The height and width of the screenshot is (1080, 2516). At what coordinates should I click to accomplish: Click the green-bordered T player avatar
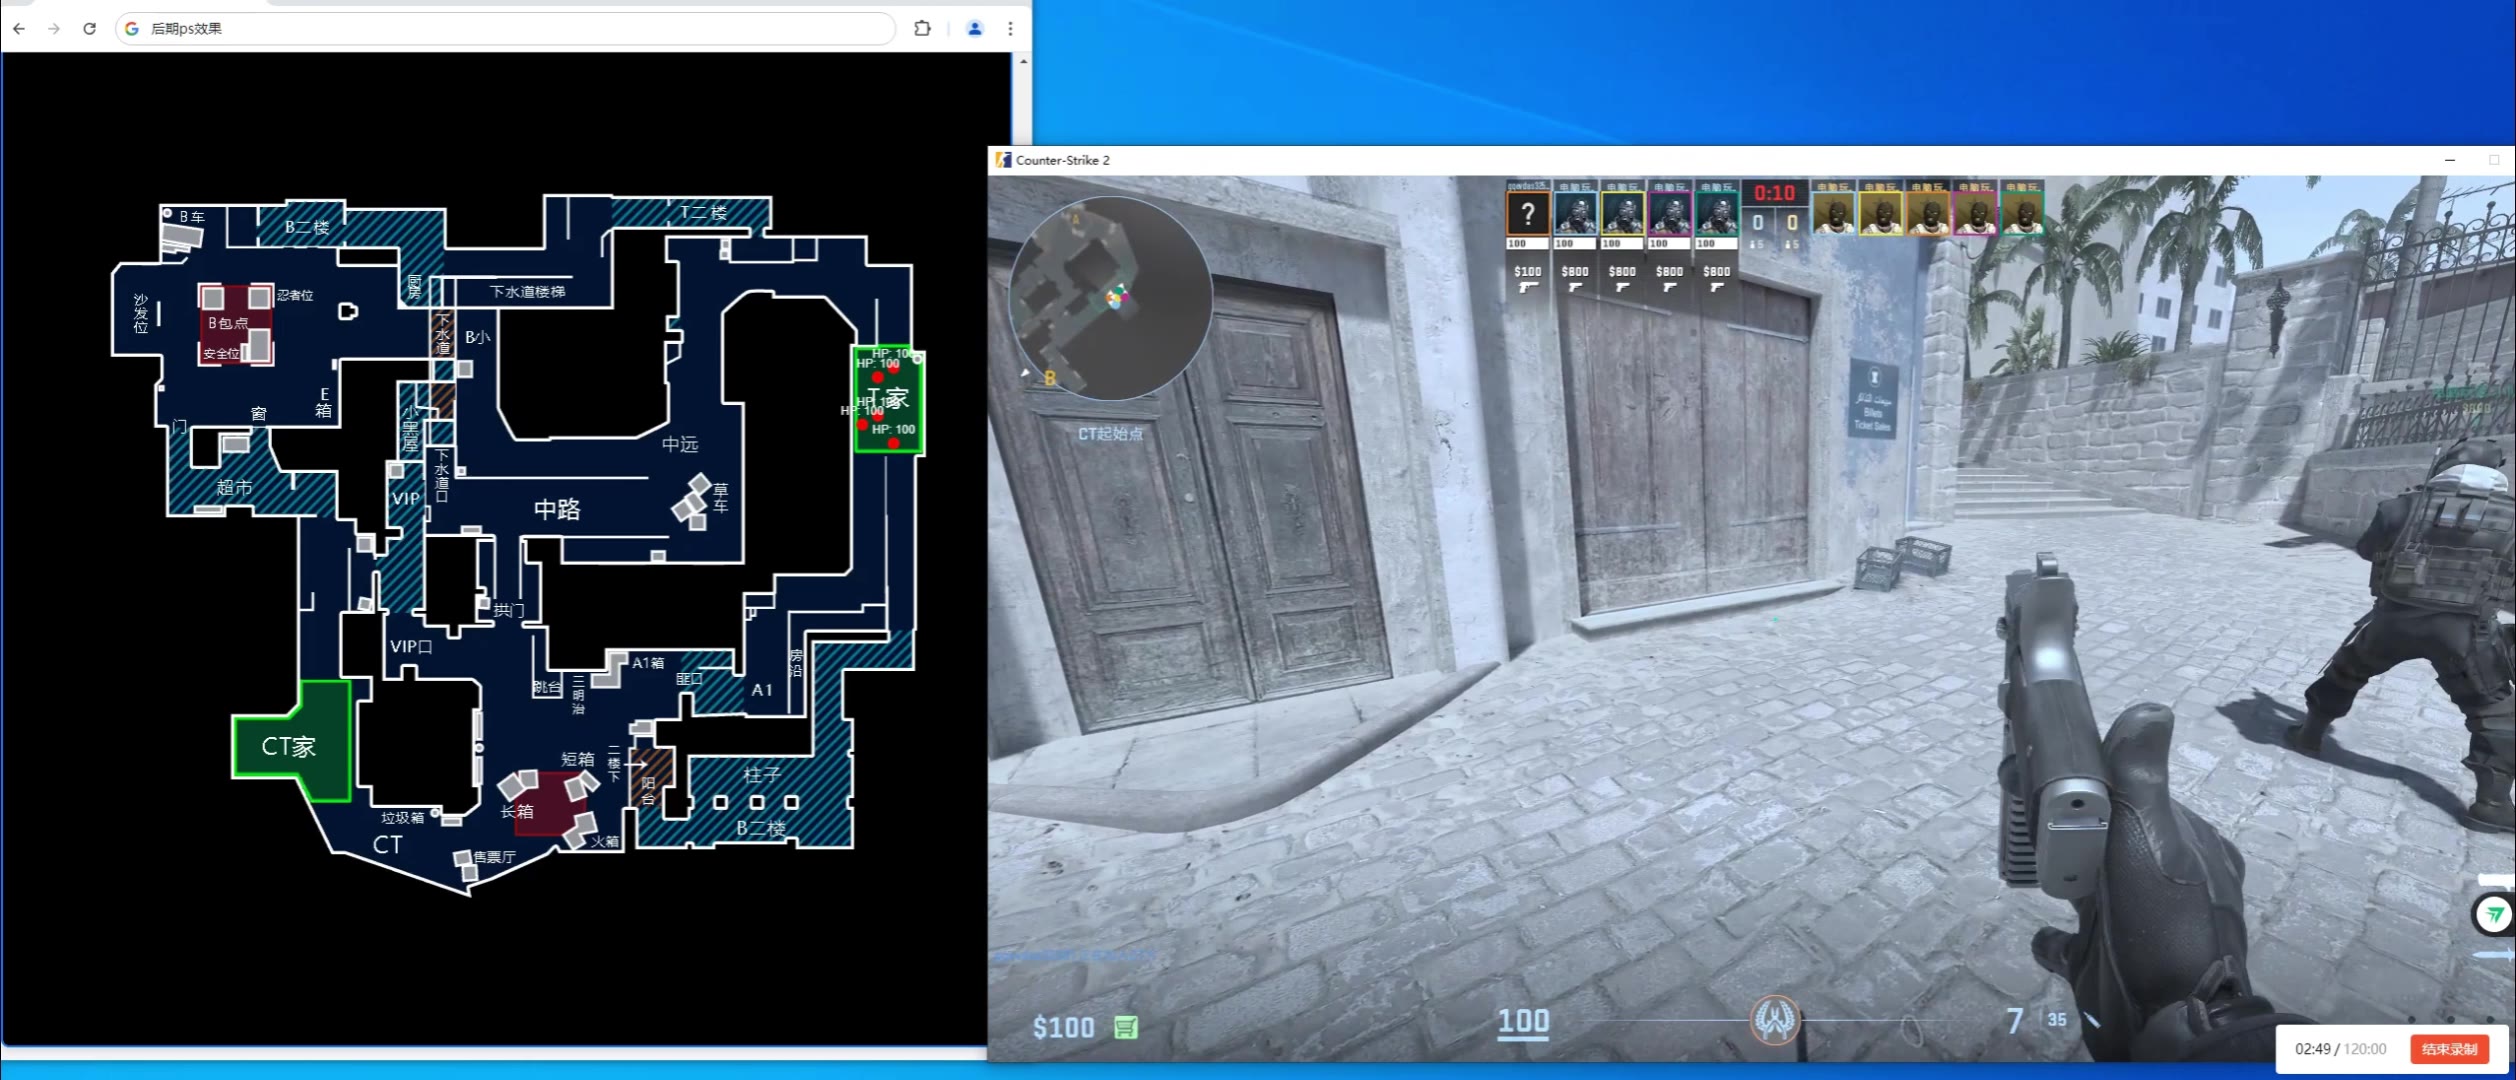point(2022,214)
